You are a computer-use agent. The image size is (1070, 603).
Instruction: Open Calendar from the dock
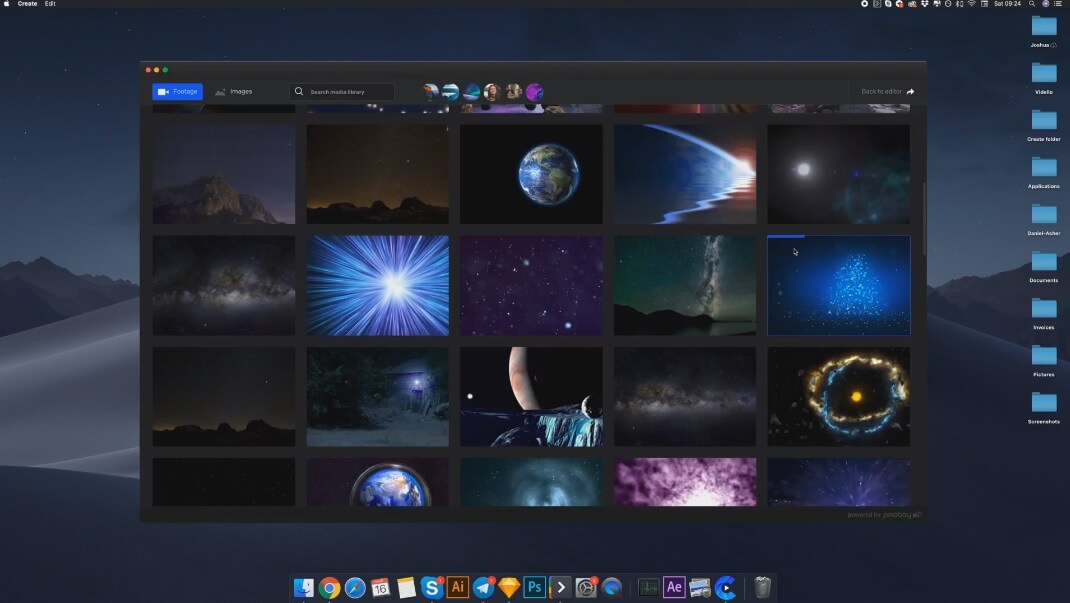tap(380, 587)
